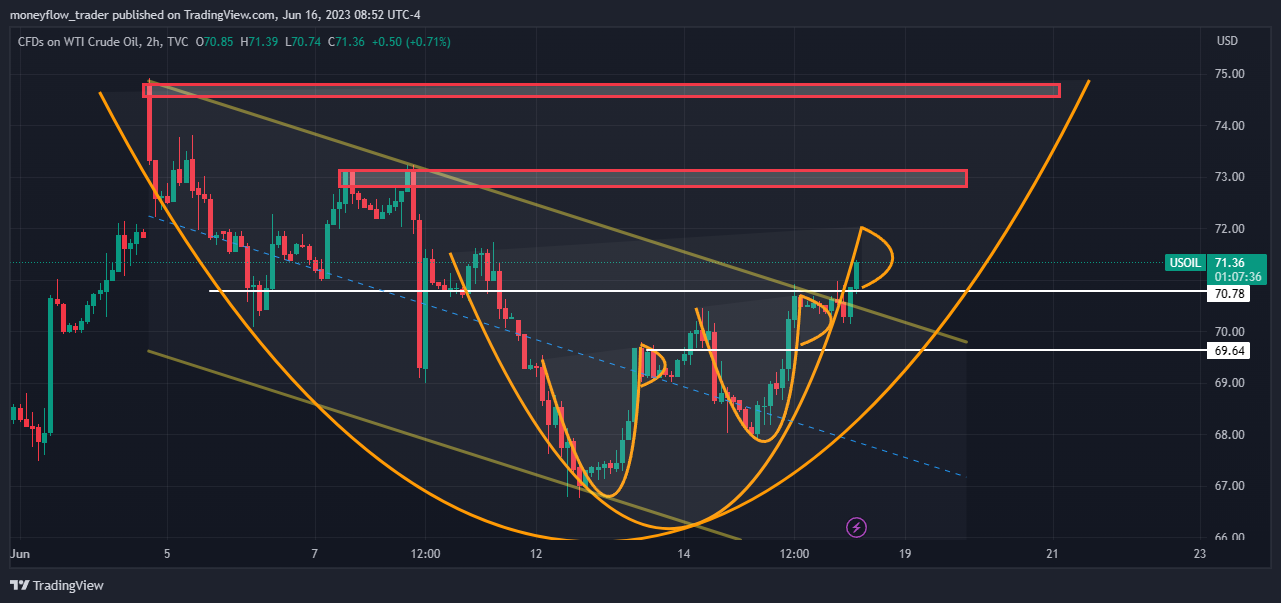Click the 70.00 price axis label
The width and height of the screenshot is (1281, 603).
[x=1230, y=332]
